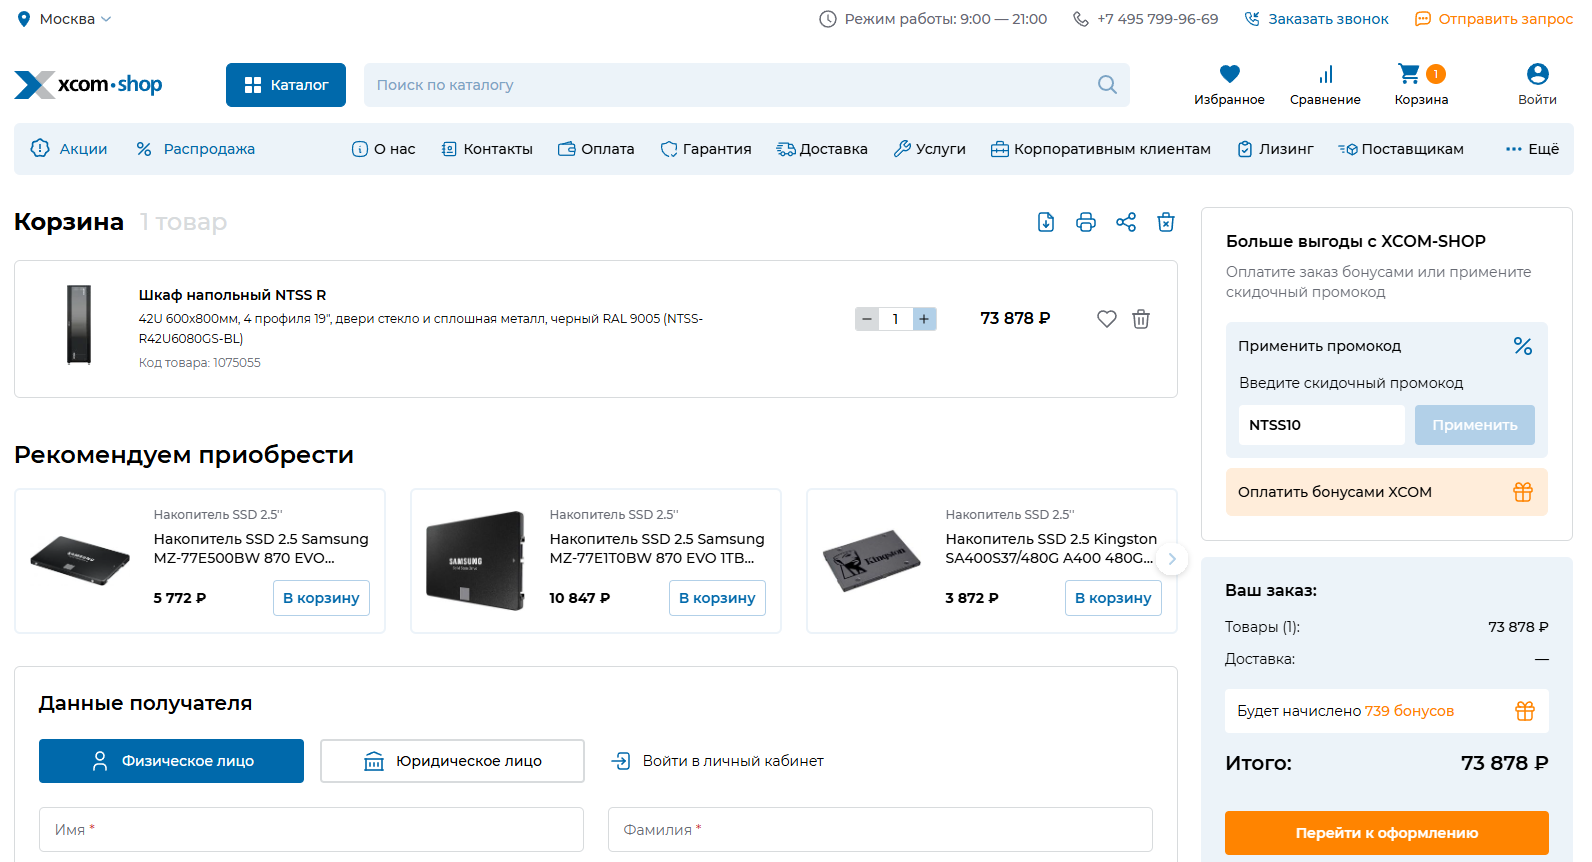Click the download cart file icon
The width and height of the screenshot is (1592, 862).
click(1046, 222)
